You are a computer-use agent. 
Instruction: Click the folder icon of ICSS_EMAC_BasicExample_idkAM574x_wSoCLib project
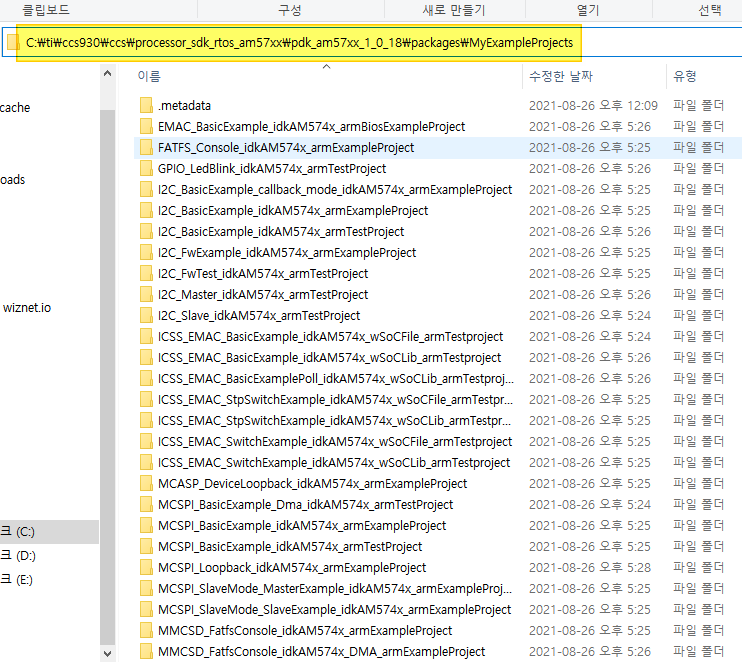click(x=146, y=357)
